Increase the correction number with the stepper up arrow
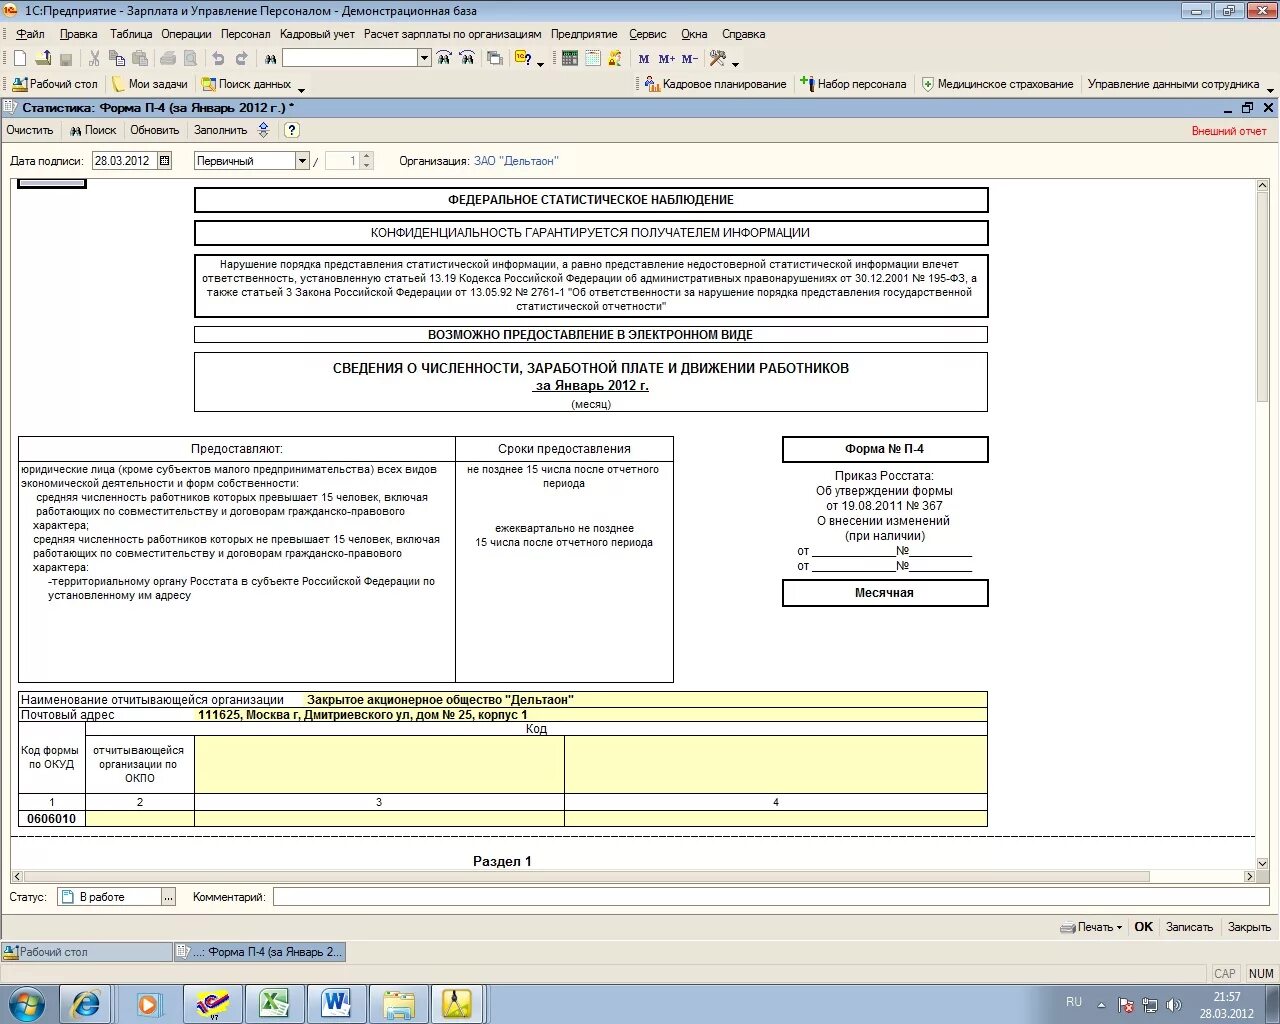Screen dimensions: 1280x1024 tap(367, 156)
